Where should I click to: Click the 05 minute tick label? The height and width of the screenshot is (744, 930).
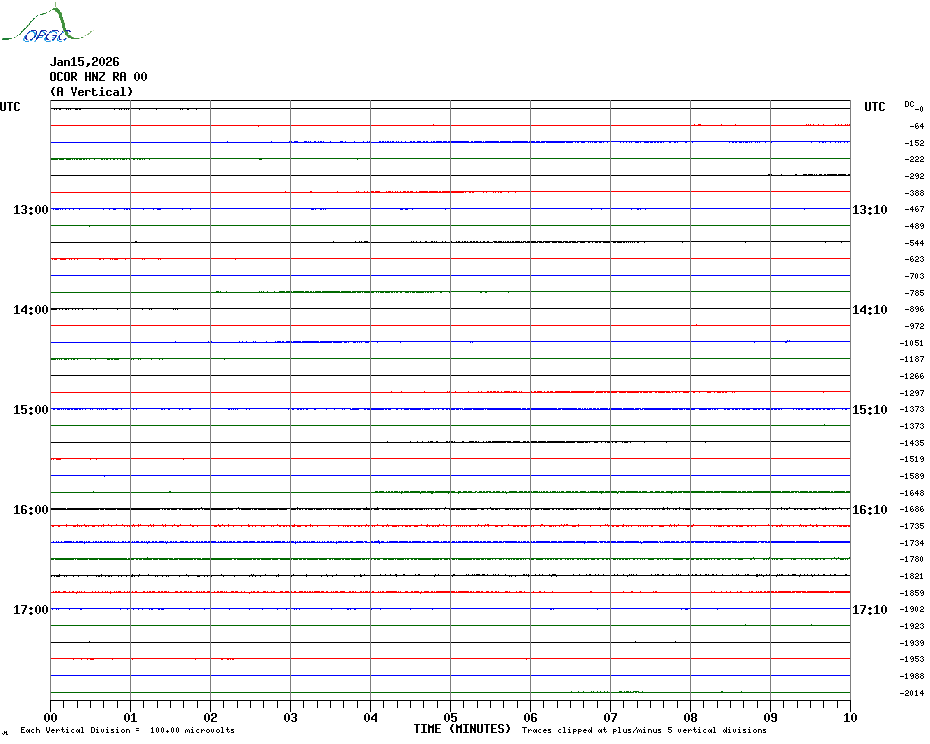450,717
